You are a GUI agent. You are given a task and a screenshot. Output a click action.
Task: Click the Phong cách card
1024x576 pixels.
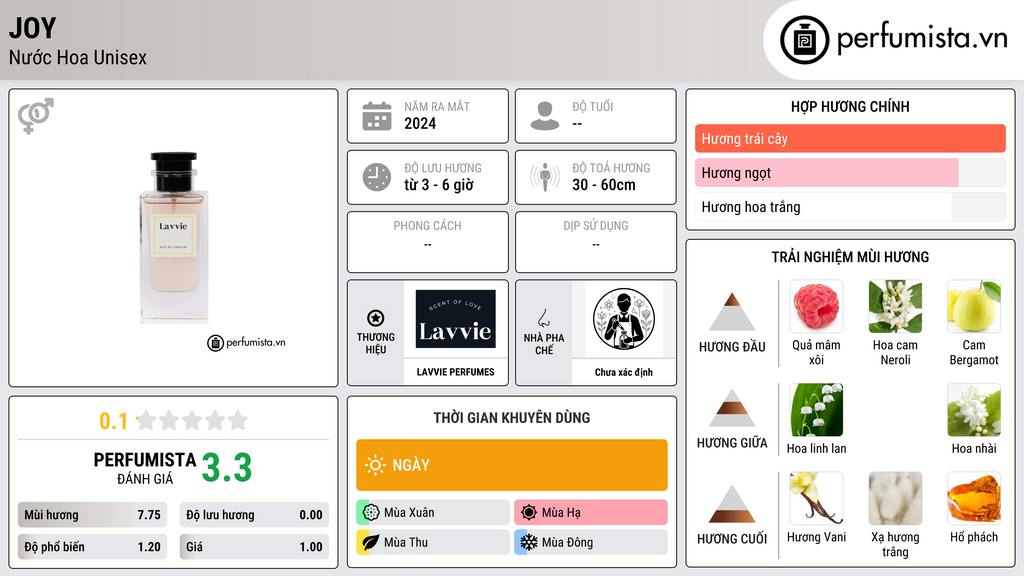pyautogui.click(x=428, y=242)
